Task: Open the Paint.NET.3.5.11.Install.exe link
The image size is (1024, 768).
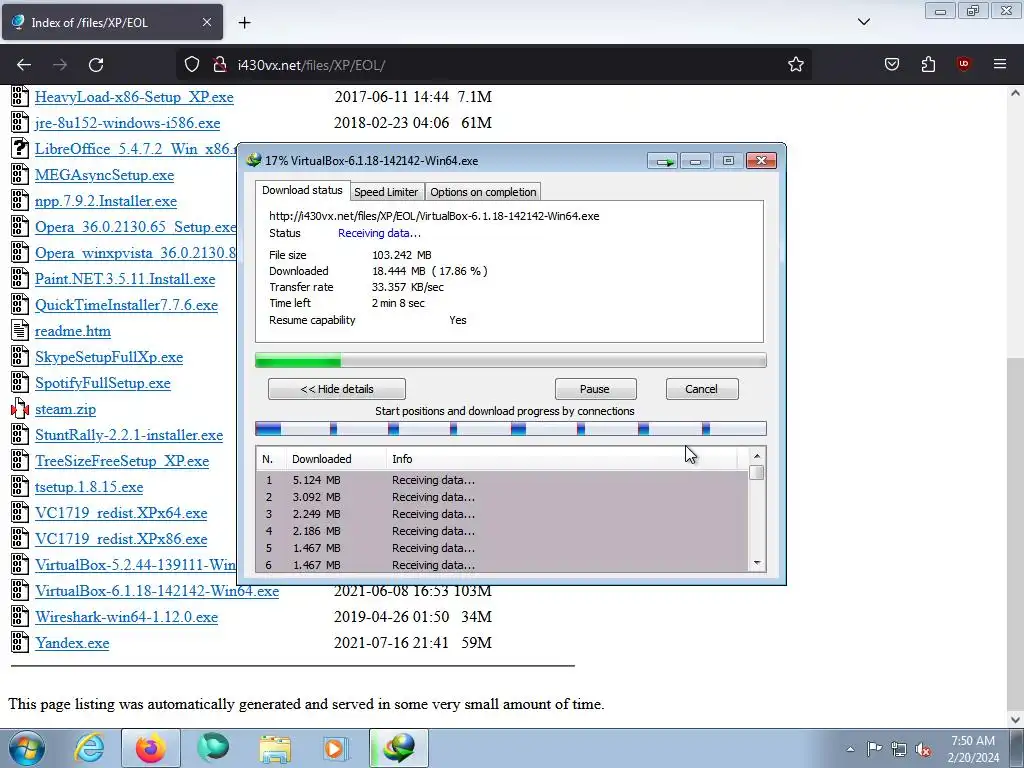Action: [x=125, y=280]
